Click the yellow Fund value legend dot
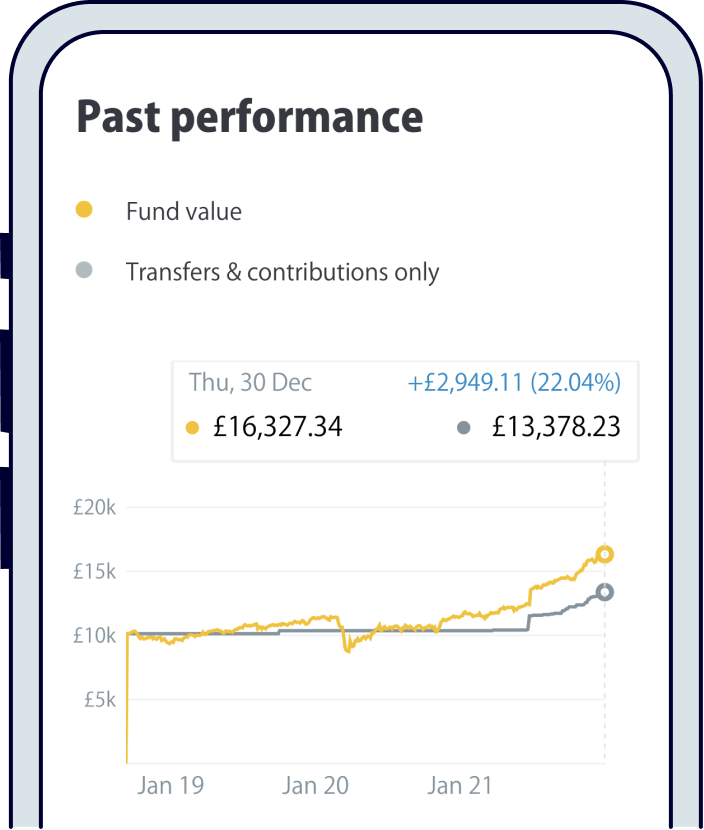This screenshot has width=704, height=830. [x=84, y=210]
